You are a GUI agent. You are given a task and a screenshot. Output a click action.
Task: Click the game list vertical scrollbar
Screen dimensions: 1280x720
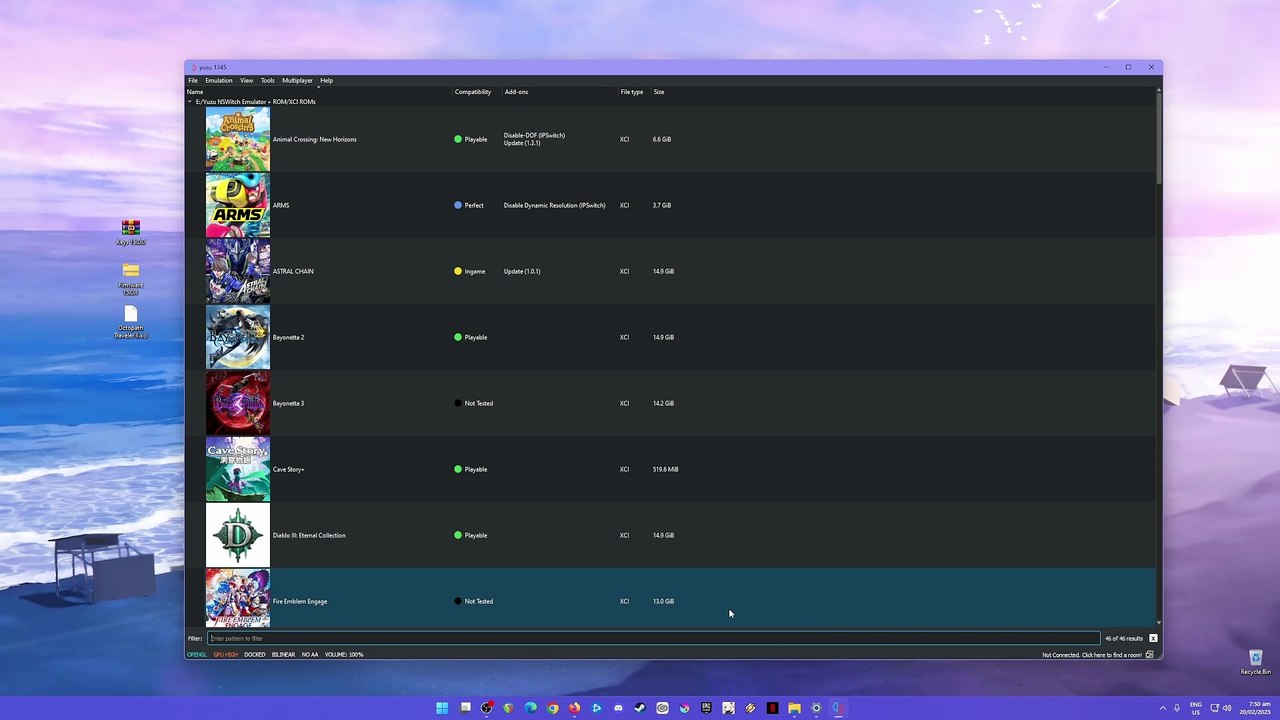click(x=1158, y=139)
